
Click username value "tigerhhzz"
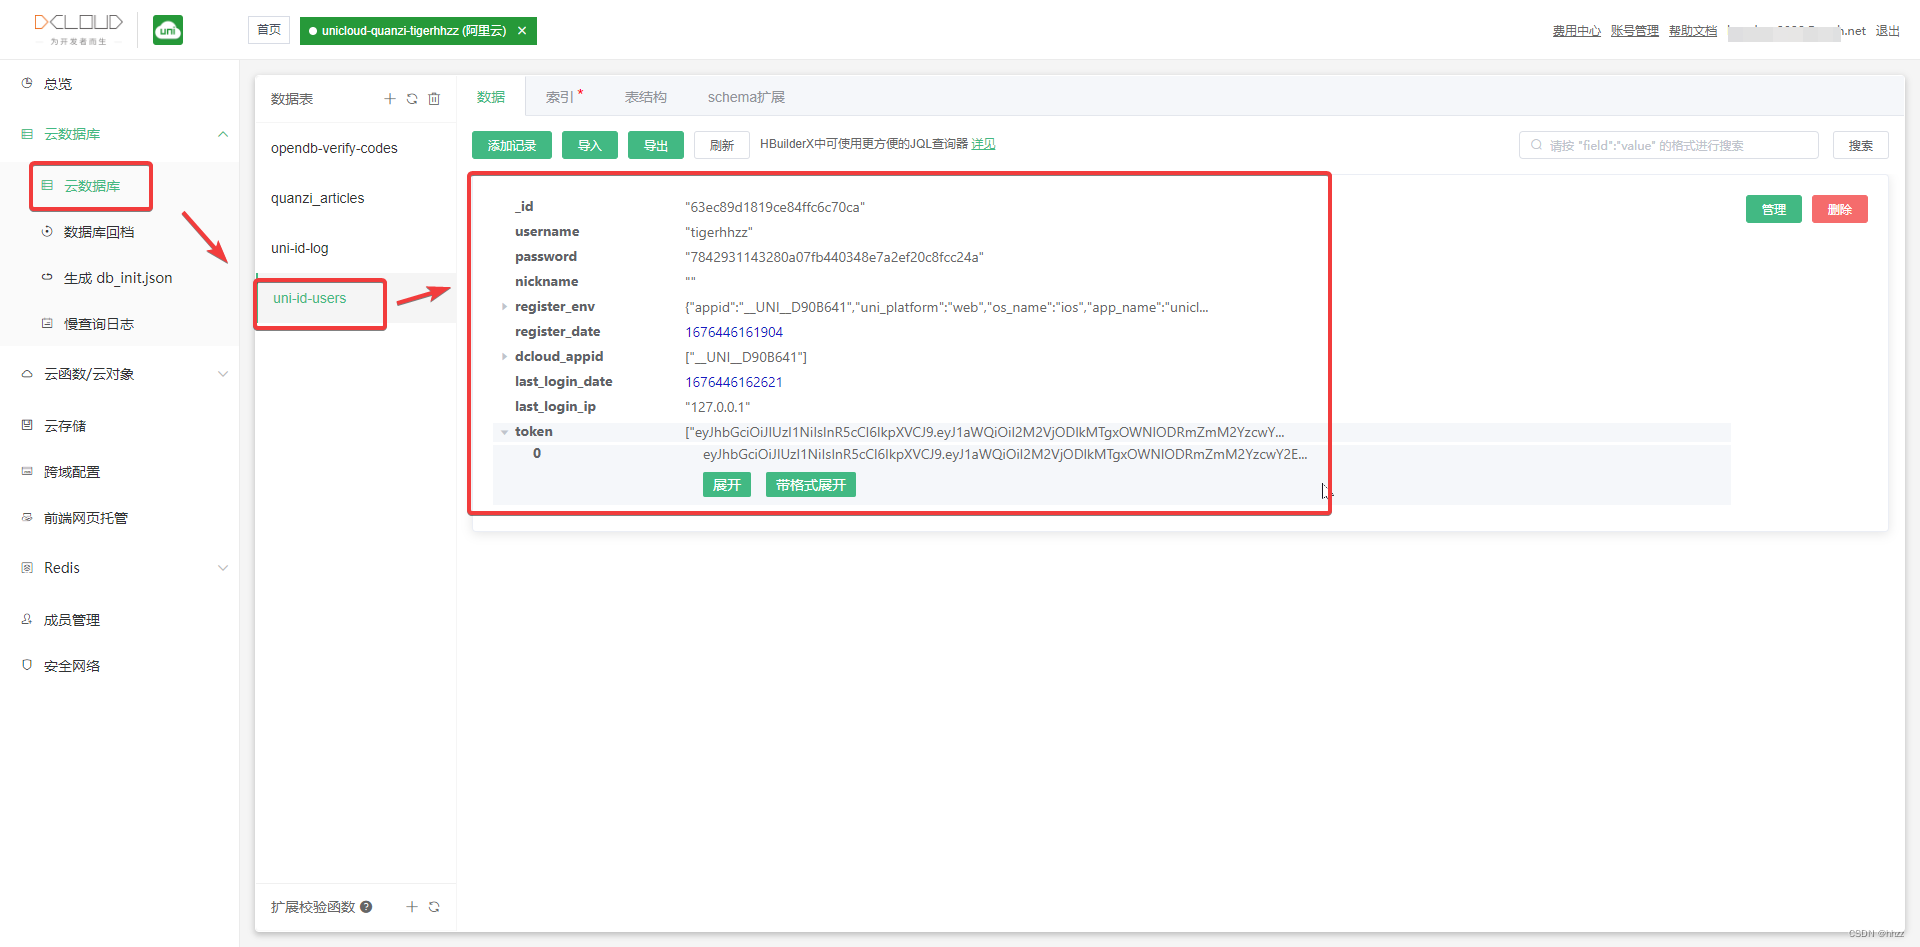pyautogui.click(x=719, y=232)
